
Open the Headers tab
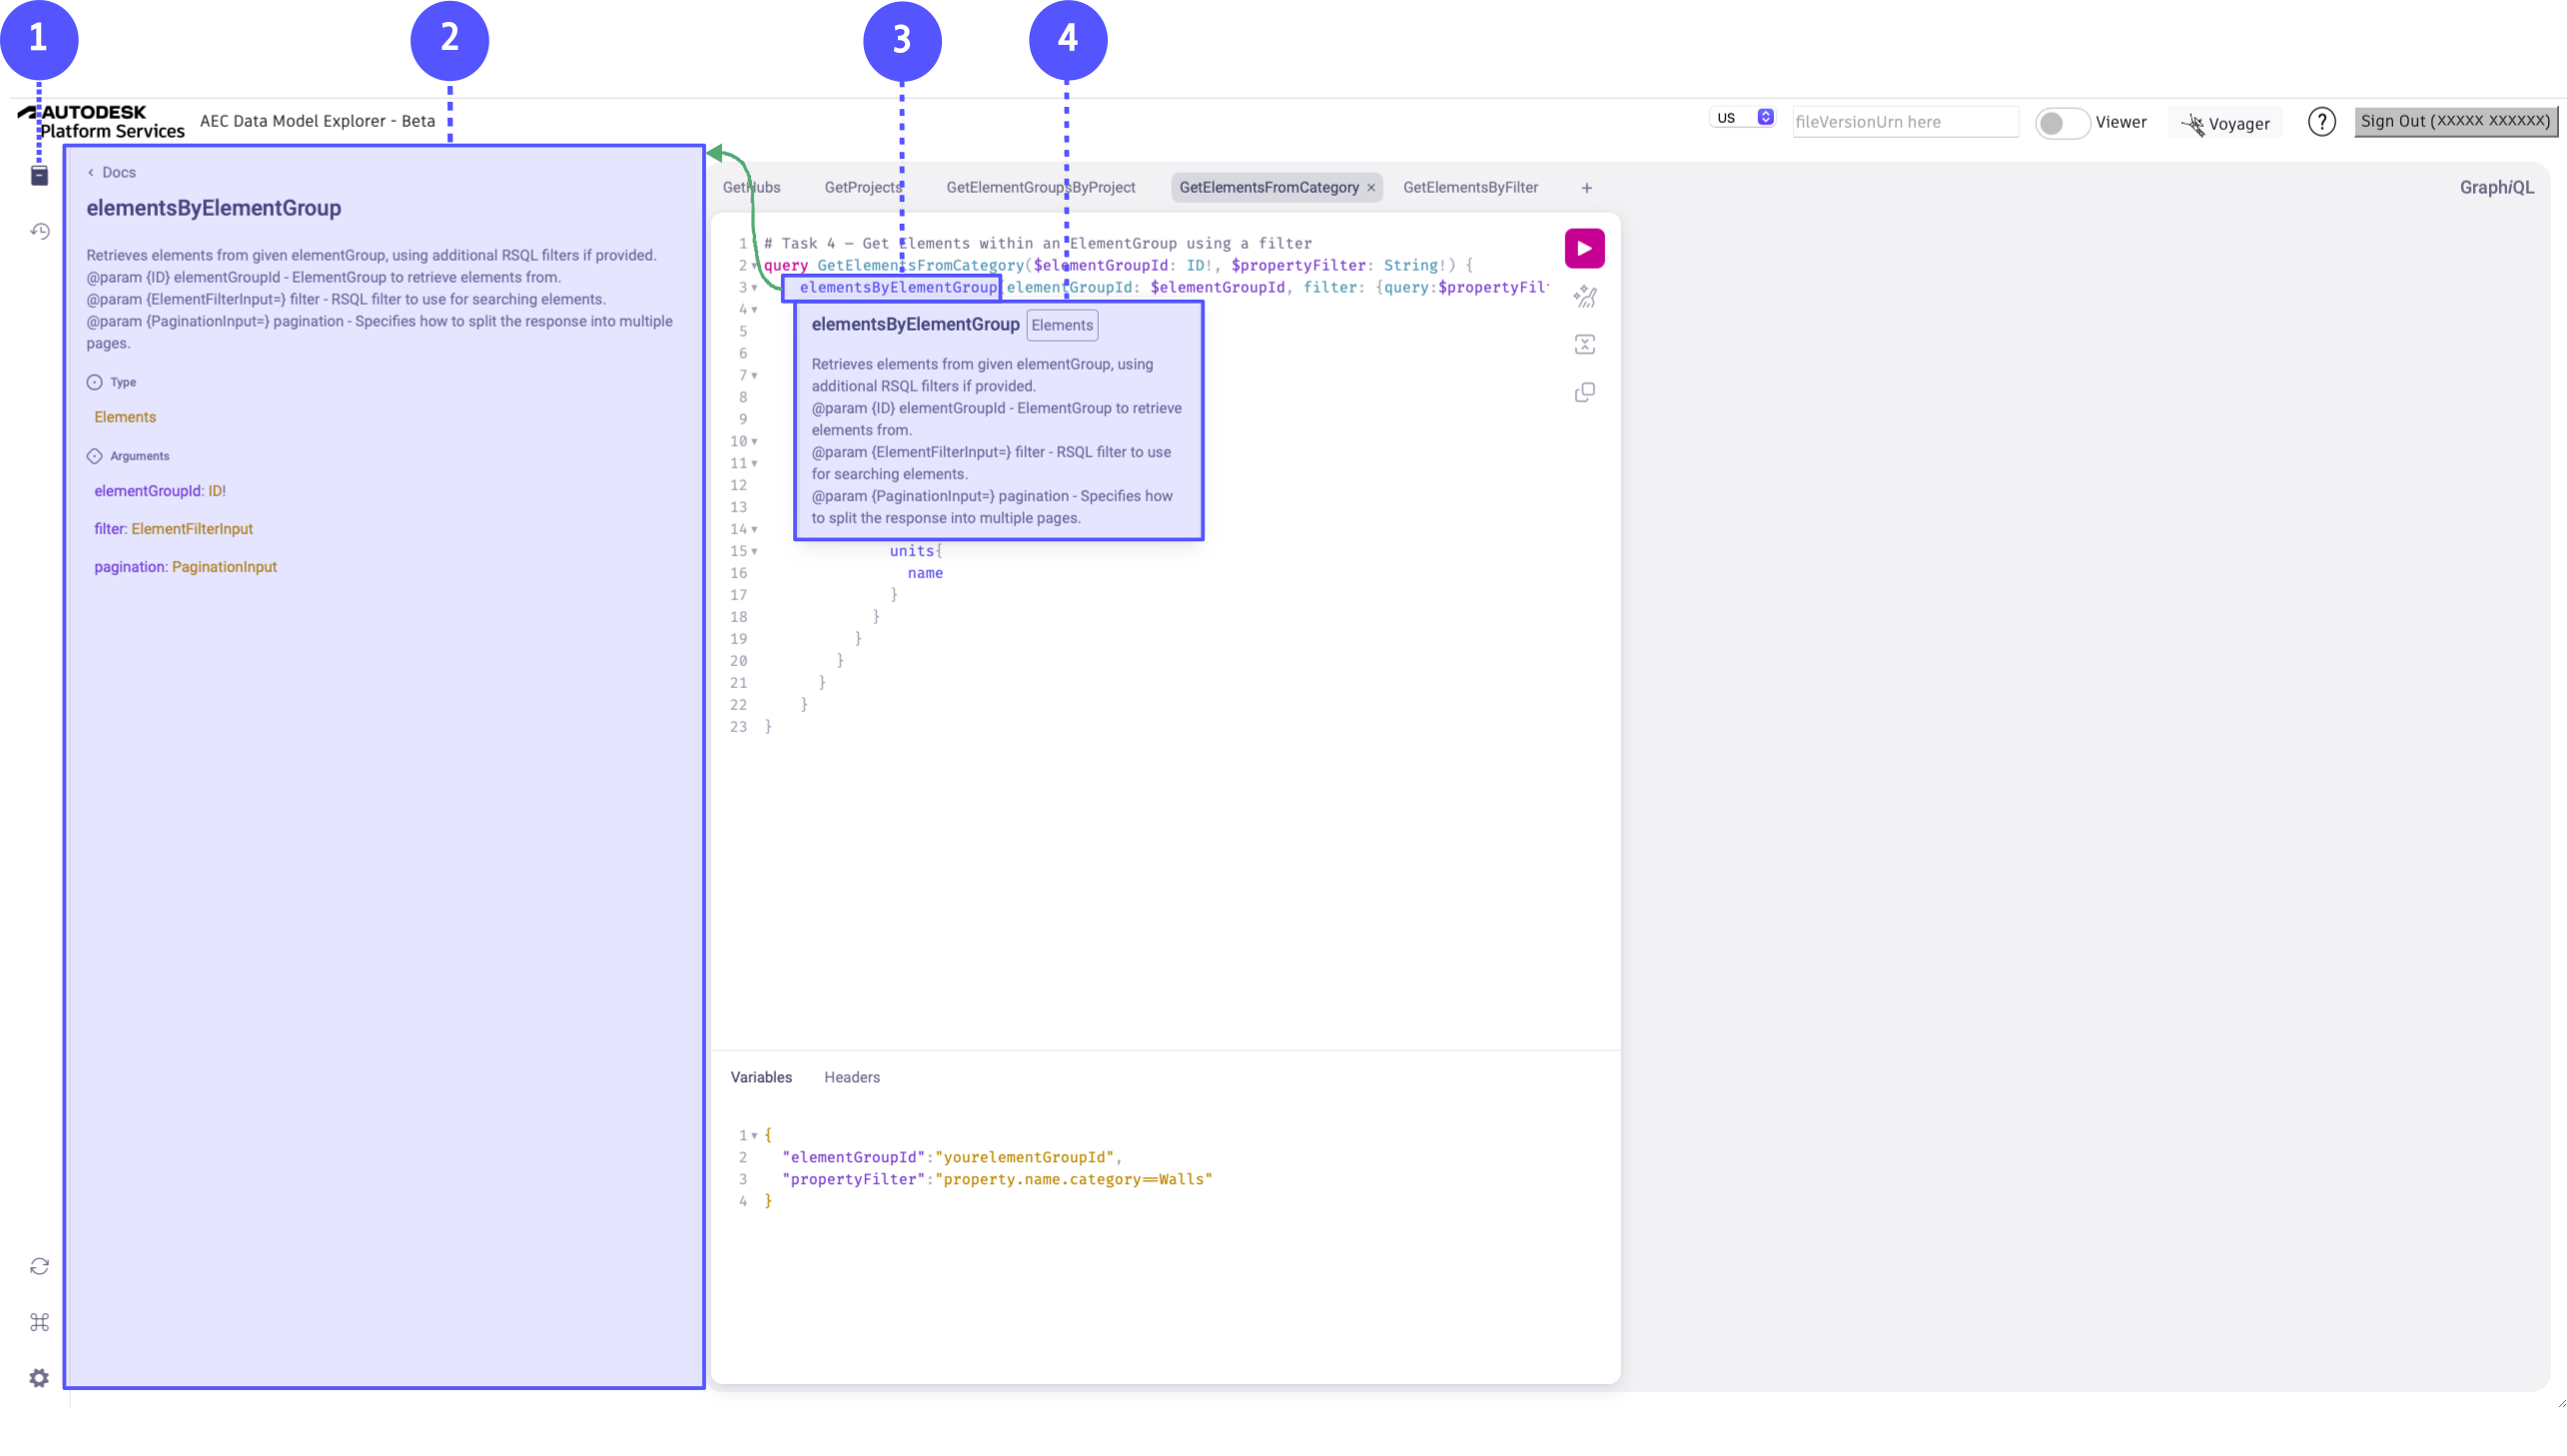coord(851,1077)
